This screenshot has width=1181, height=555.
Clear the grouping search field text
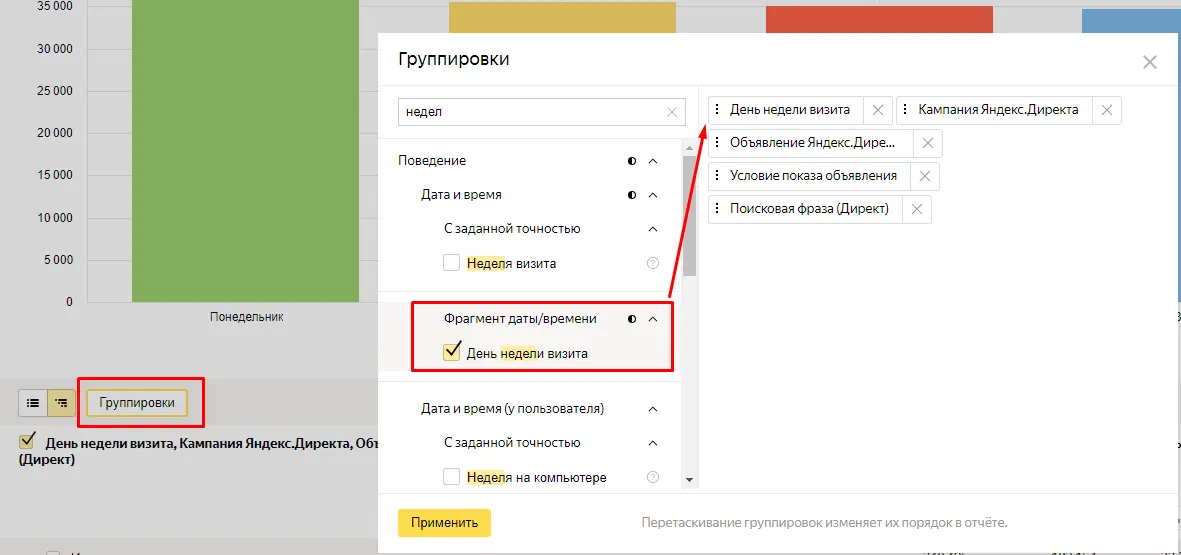tap(673, 112)
